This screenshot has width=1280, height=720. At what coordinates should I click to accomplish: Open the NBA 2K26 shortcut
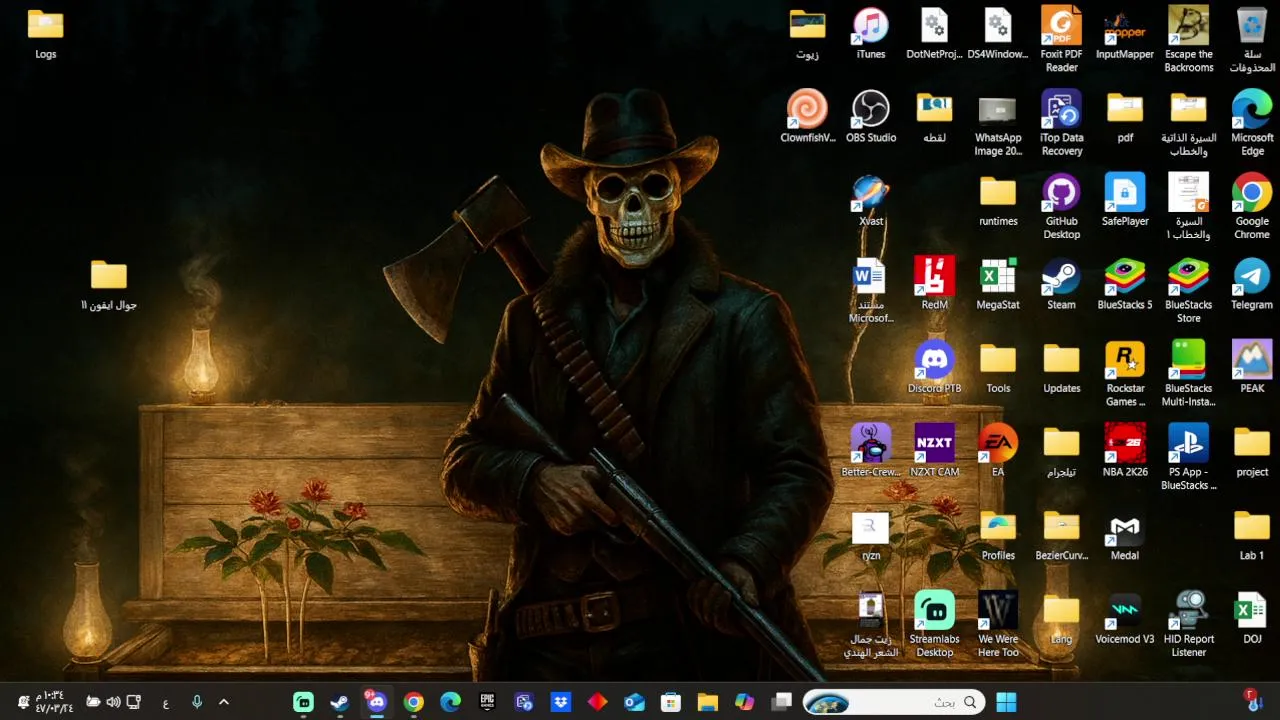1124,451
